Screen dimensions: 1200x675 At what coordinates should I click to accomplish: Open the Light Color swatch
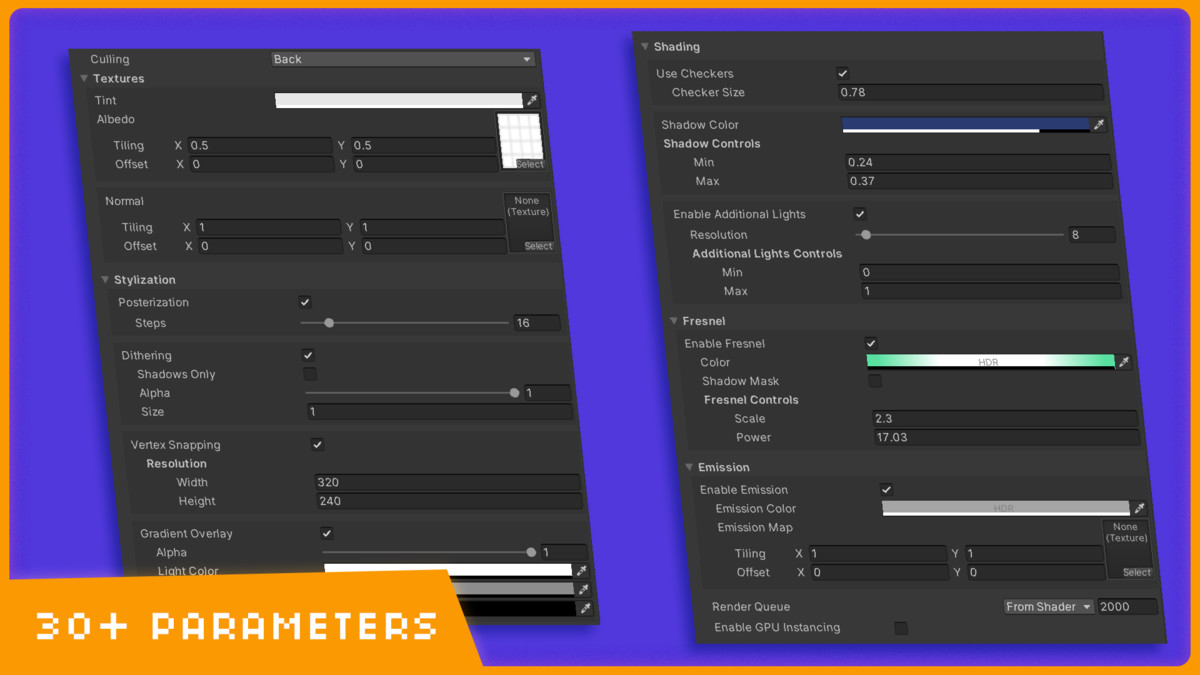448,570
